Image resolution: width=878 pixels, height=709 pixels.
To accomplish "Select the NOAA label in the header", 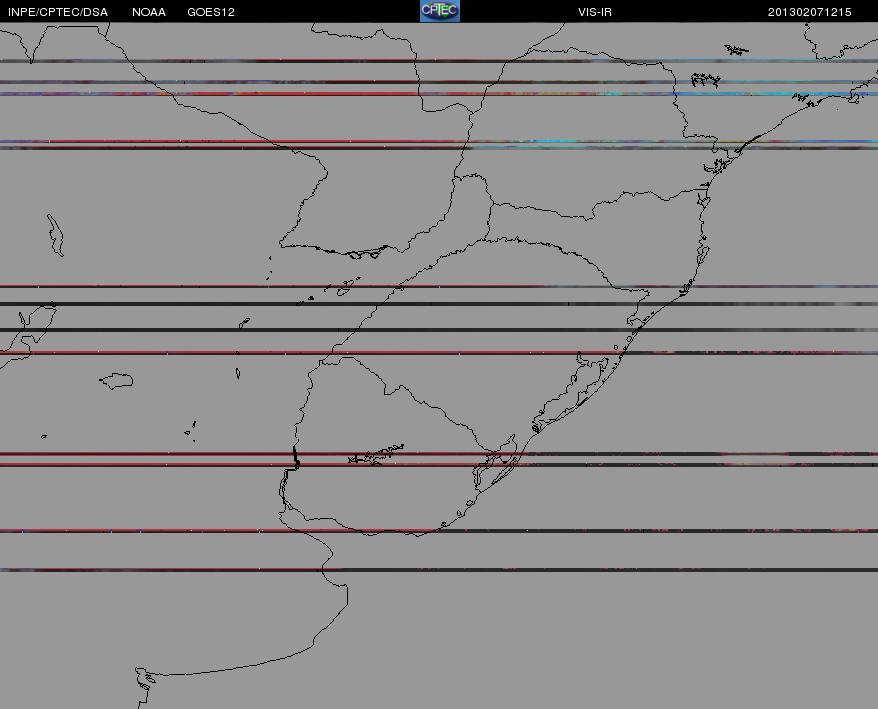I will 149,12.
